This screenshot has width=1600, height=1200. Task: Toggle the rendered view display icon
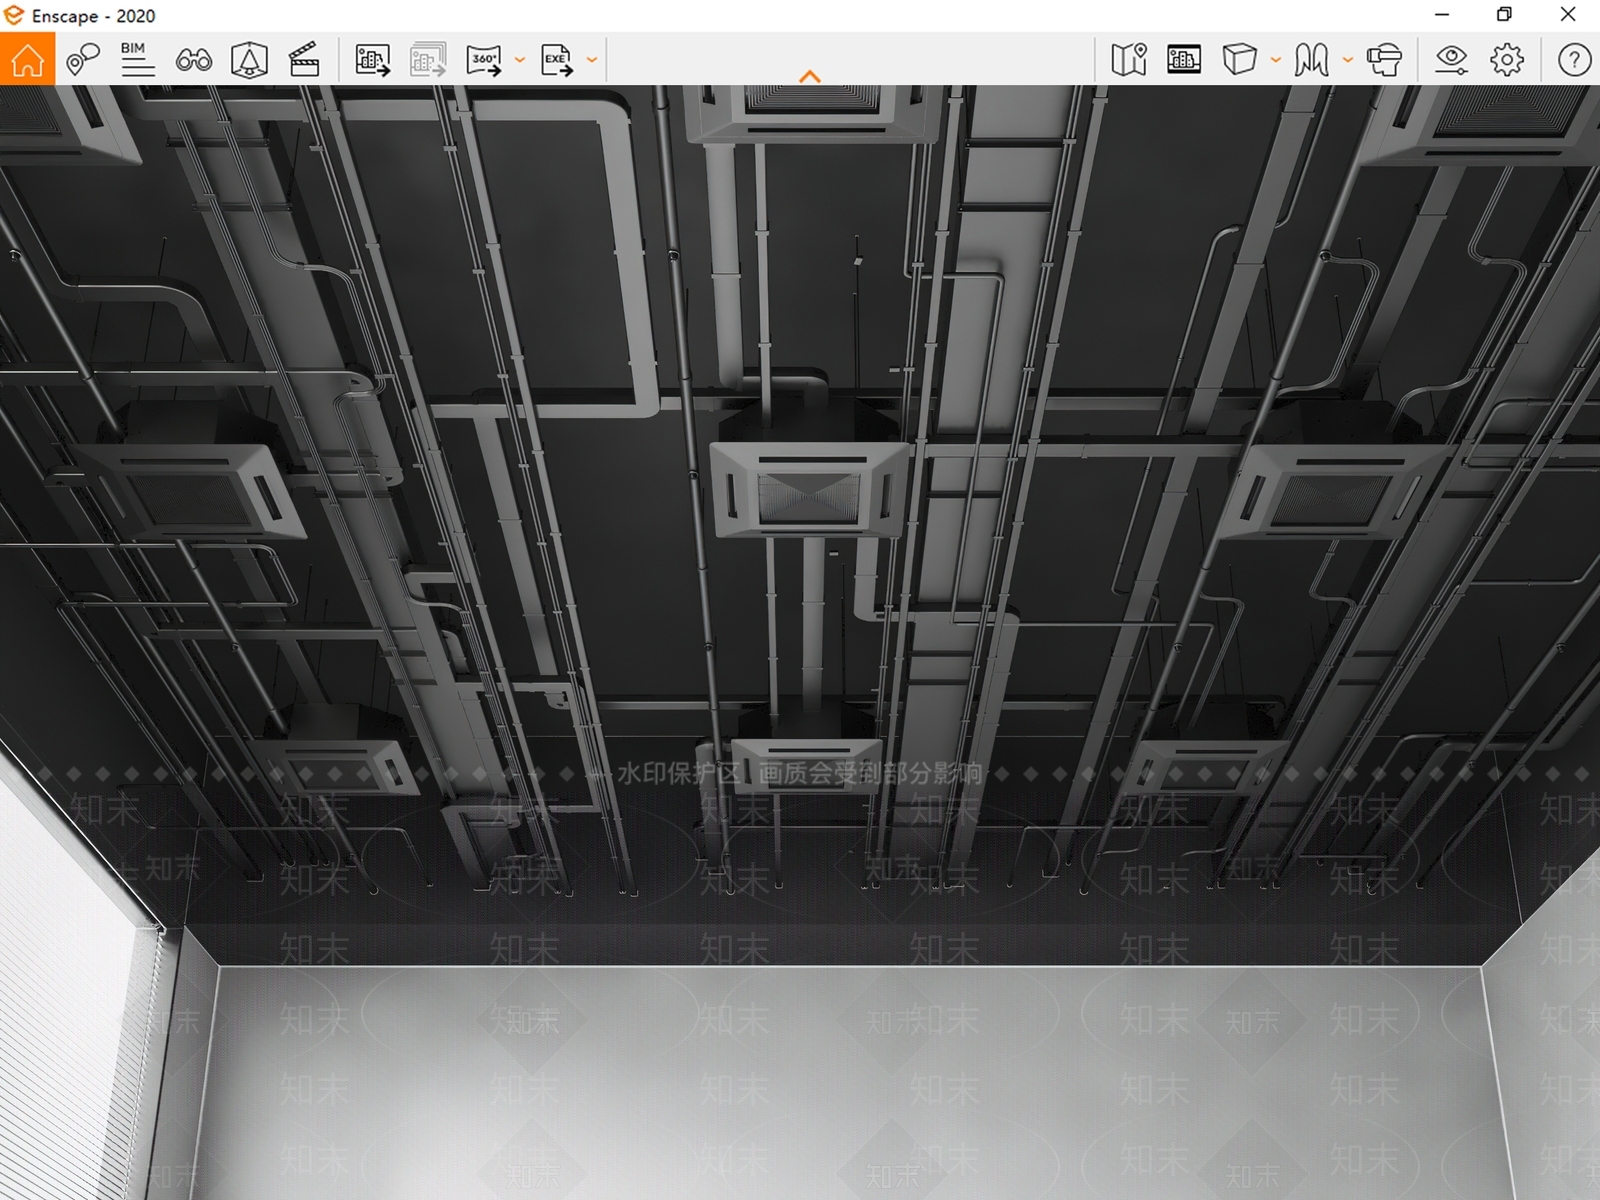click(1184, 60)
